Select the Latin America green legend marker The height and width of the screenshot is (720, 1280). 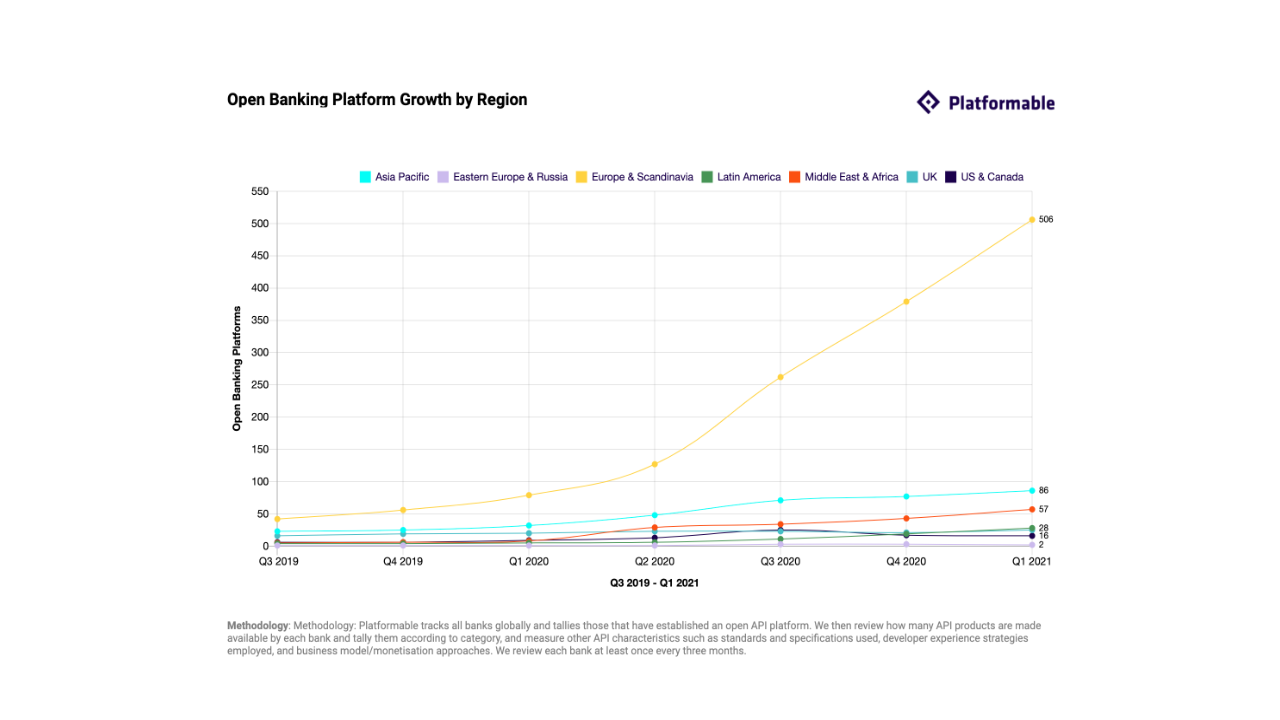pos(707,177)
